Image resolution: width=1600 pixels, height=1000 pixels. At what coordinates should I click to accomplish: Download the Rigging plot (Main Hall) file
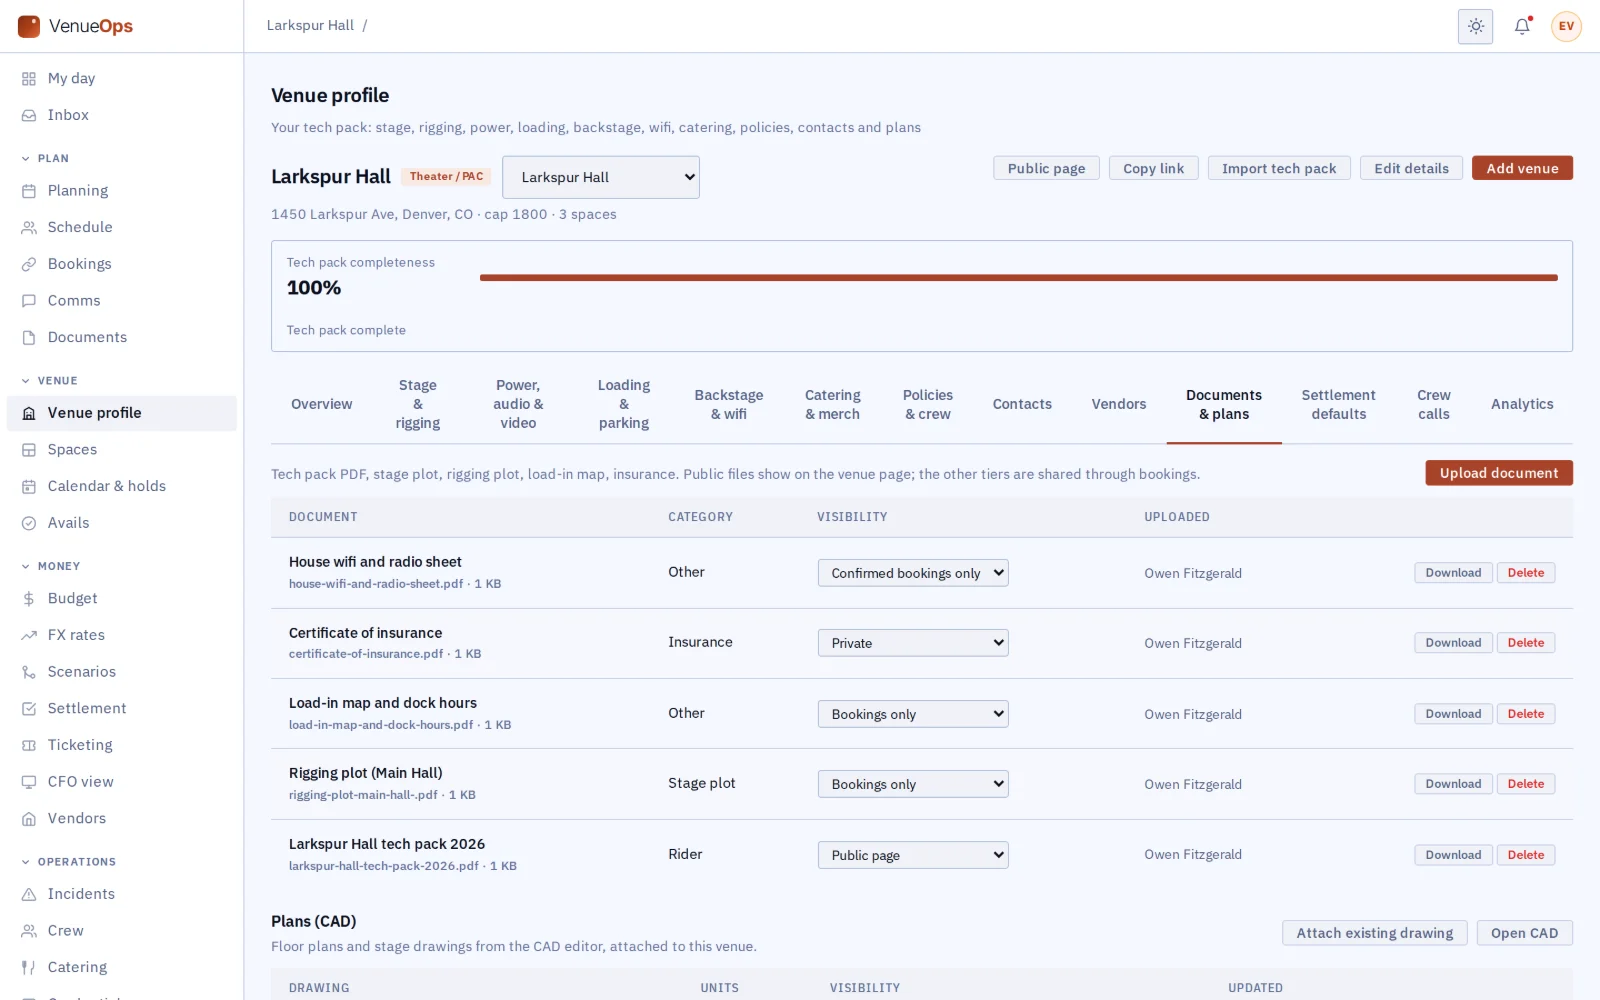tap(1453, 784)
